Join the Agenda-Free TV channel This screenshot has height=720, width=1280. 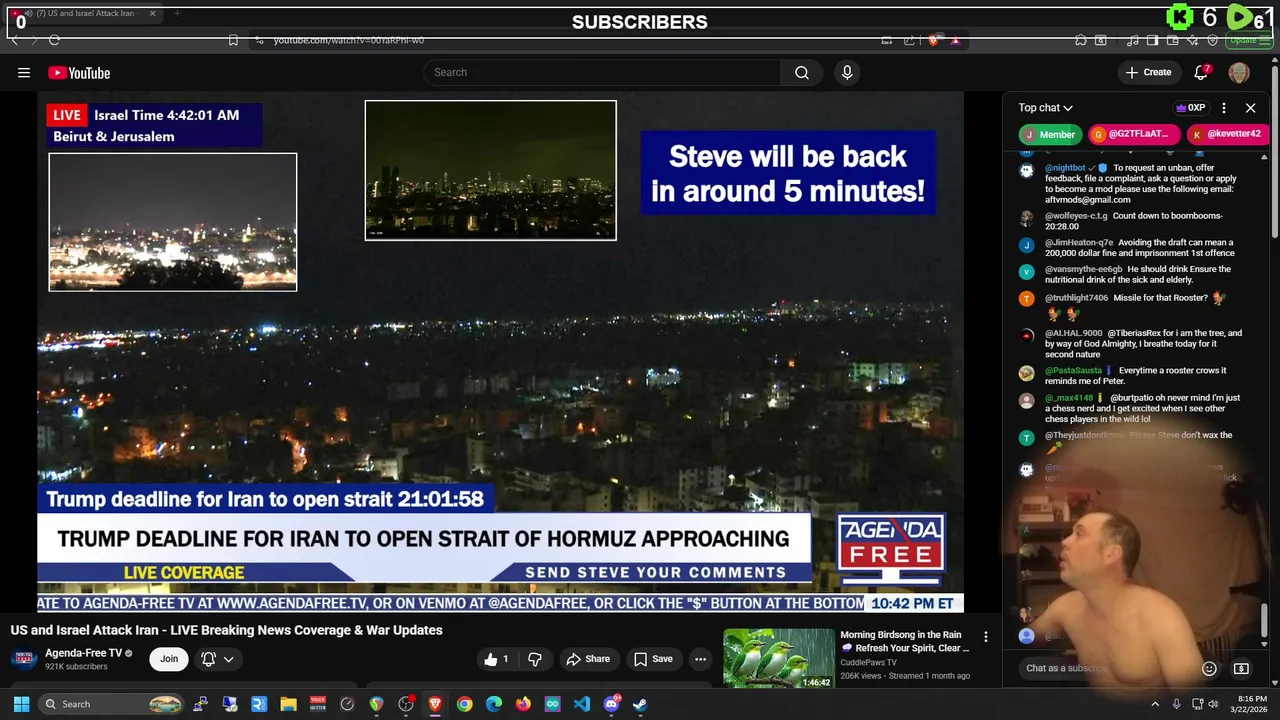coord(169,659)
